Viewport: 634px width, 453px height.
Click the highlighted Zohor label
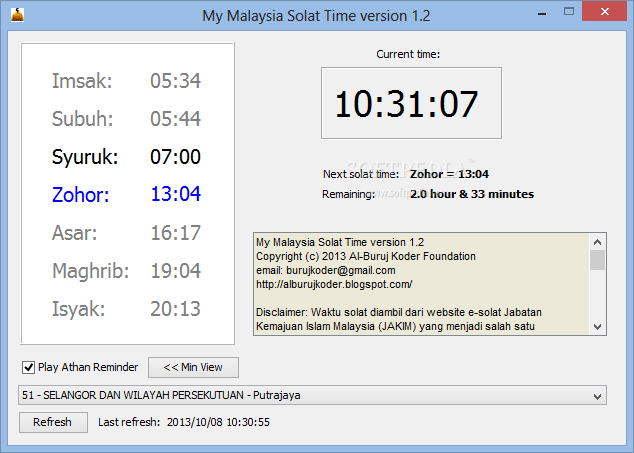coord(80,195)
